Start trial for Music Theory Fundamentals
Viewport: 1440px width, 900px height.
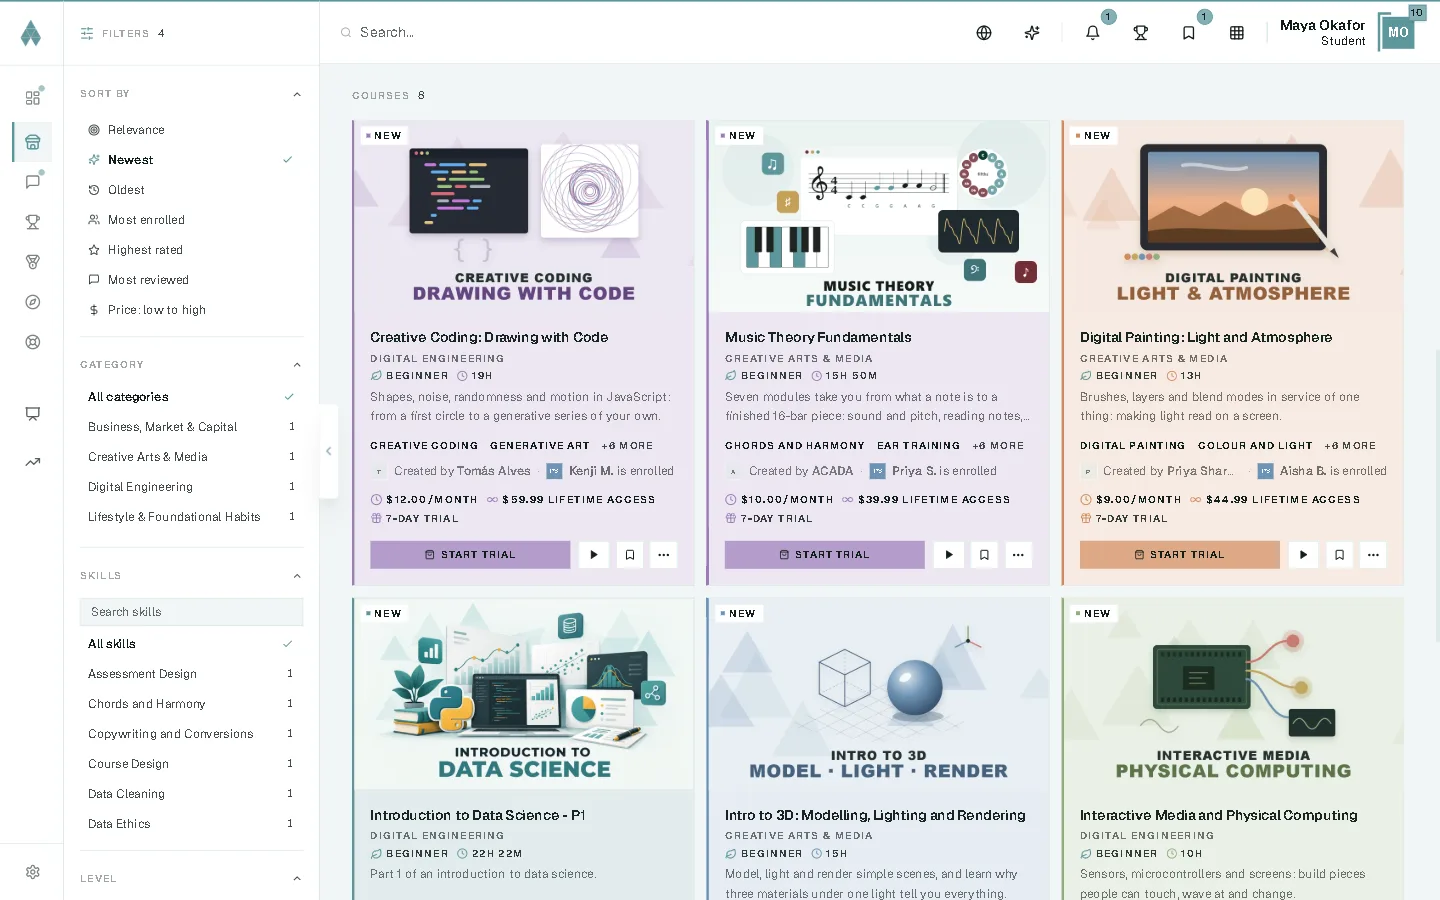tap(824, 555)
